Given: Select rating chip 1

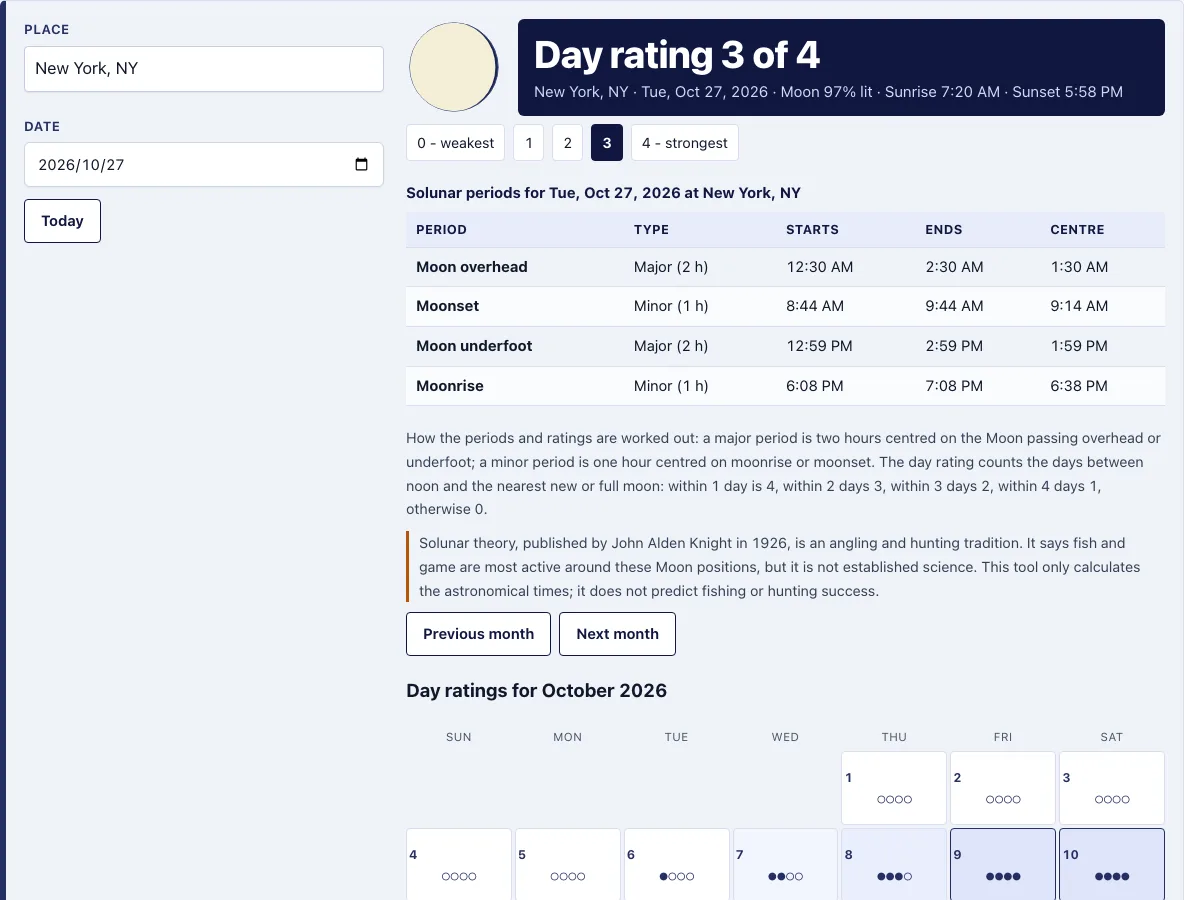Looking at the screenshot, I should (529, 143).
